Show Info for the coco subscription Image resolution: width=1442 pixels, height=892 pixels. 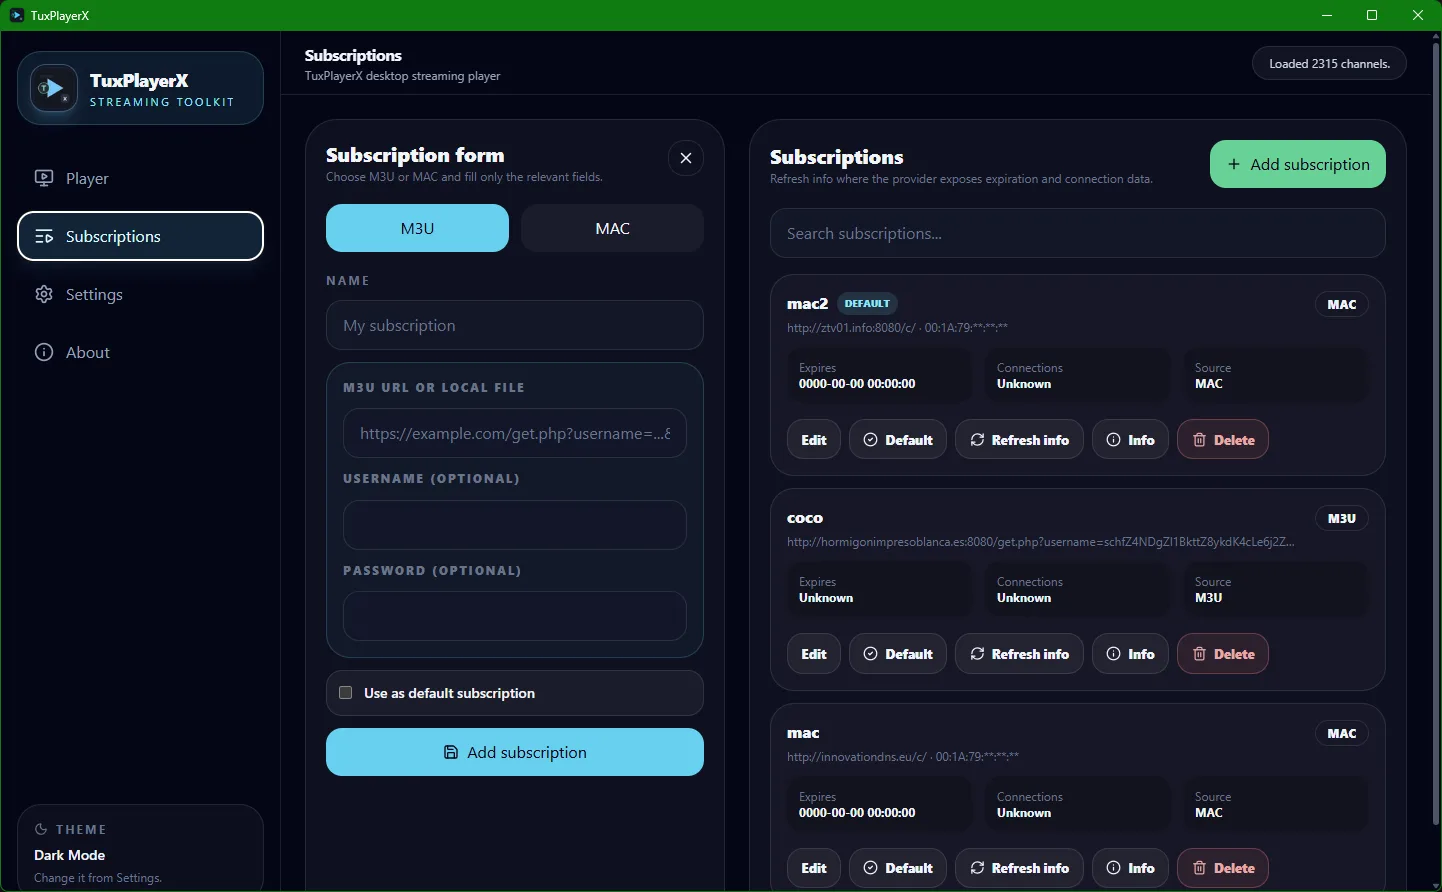[x=1130, y=654]
